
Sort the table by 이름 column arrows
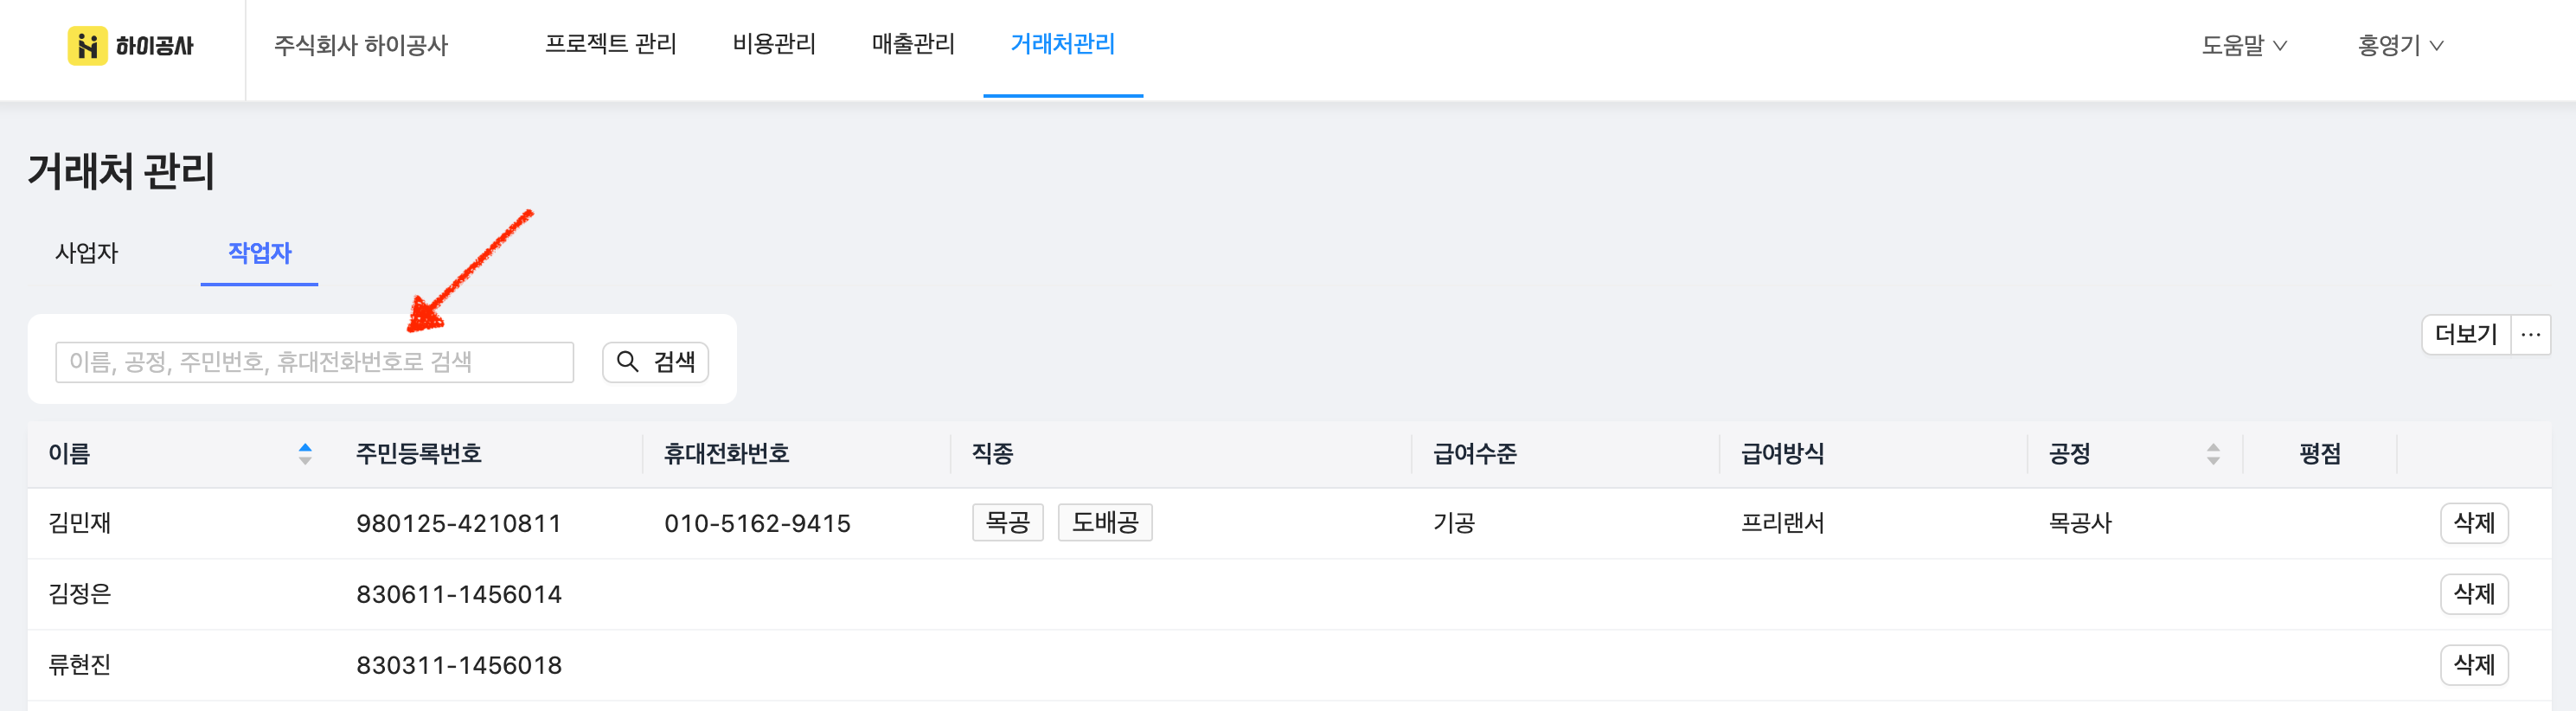point(305,454)
